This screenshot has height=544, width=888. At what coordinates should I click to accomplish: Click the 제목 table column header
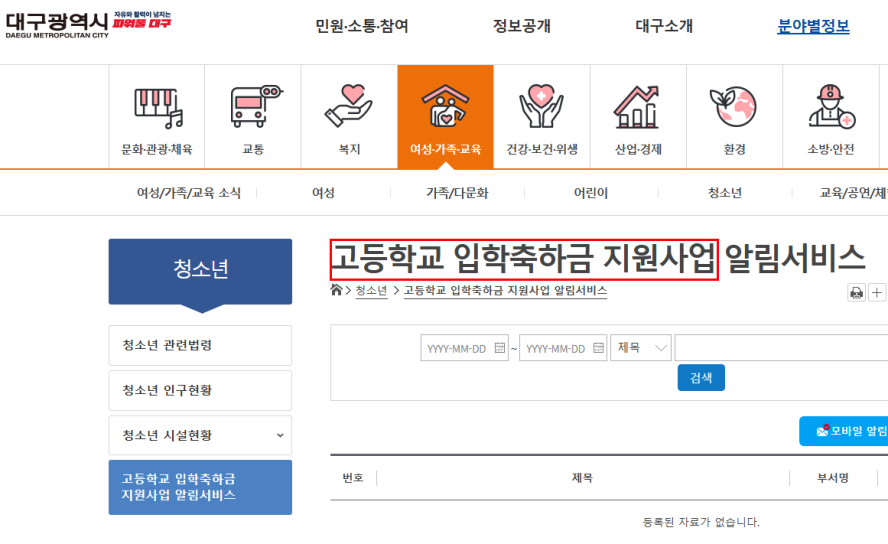coord(582,478)
